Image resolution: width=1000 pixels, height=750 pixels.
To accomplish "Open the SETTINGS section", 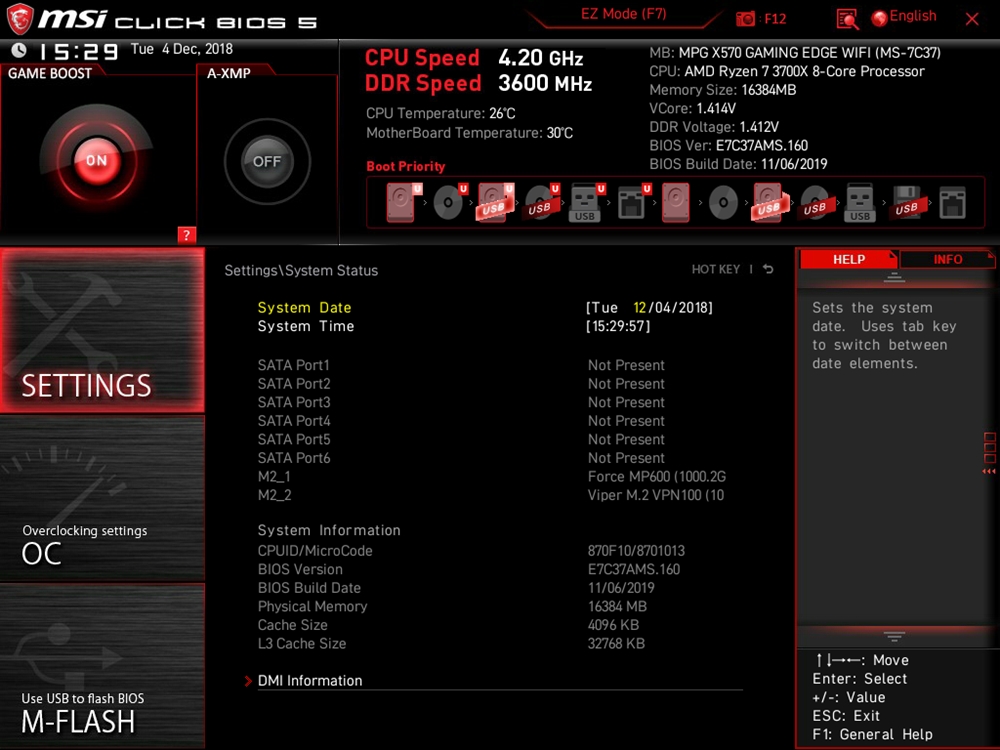I will (x=103, y=330).
